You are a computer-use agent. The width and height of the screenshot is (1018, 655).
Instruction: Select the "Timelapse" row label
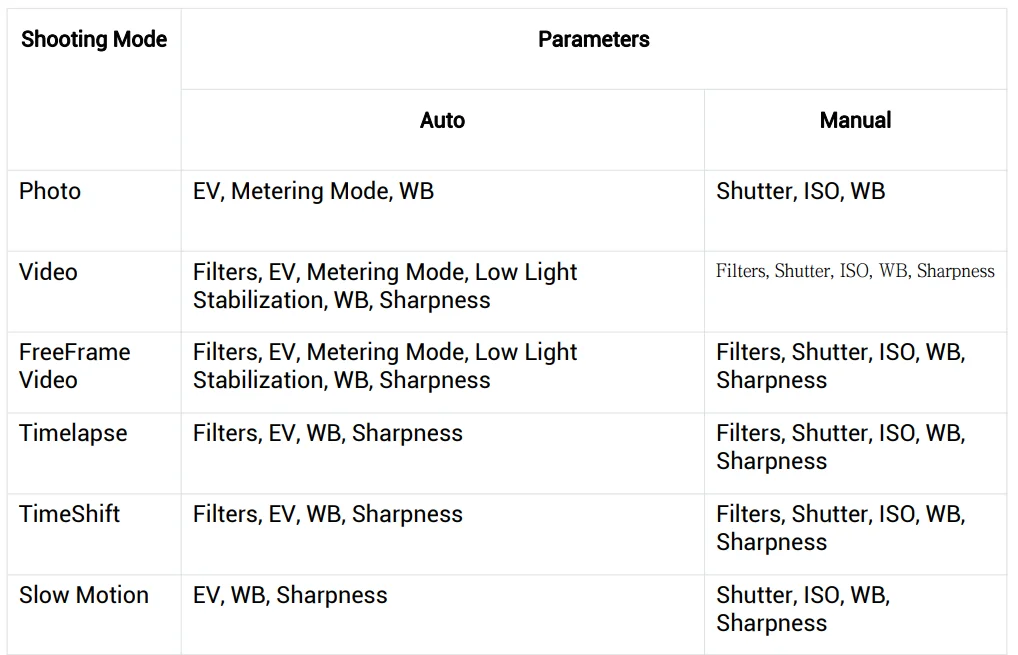tap(73, 434)
